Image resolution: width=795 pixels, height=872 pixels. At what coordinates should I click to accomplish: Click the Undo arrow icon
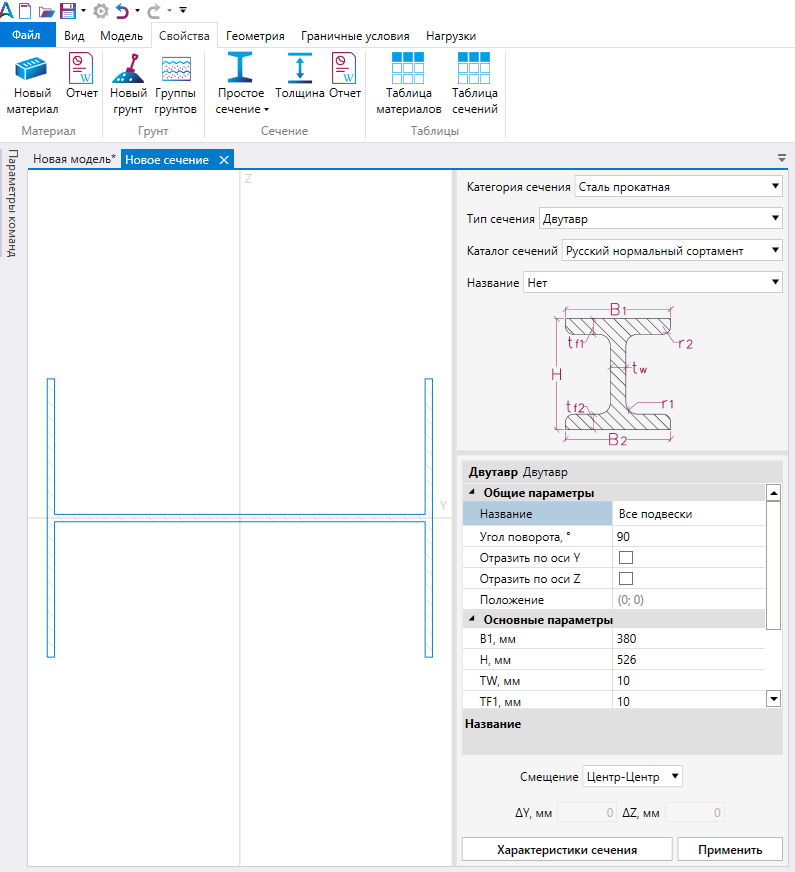click(122, 11)
